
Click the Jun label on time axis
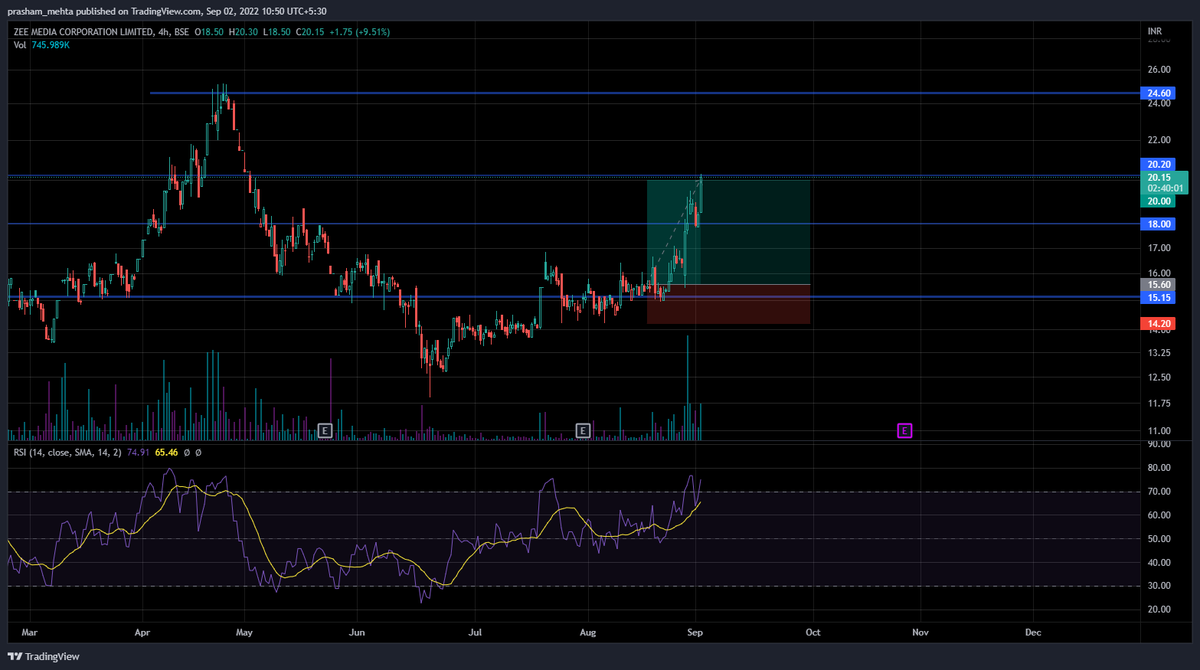click(x=358, y=632)
